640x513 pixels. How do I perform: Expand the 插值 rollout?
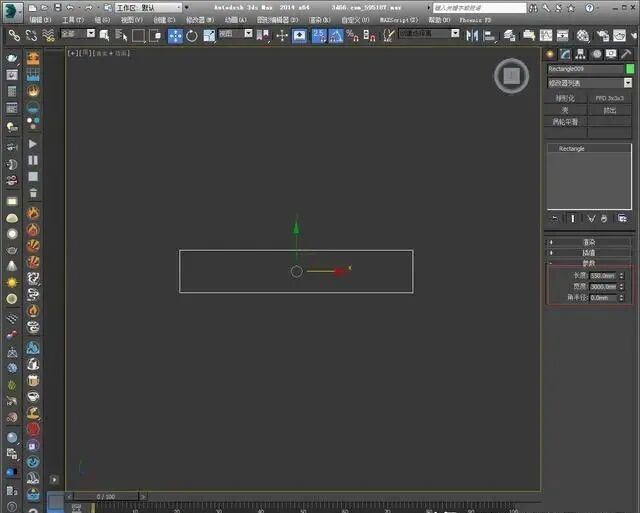coord(589,253)
